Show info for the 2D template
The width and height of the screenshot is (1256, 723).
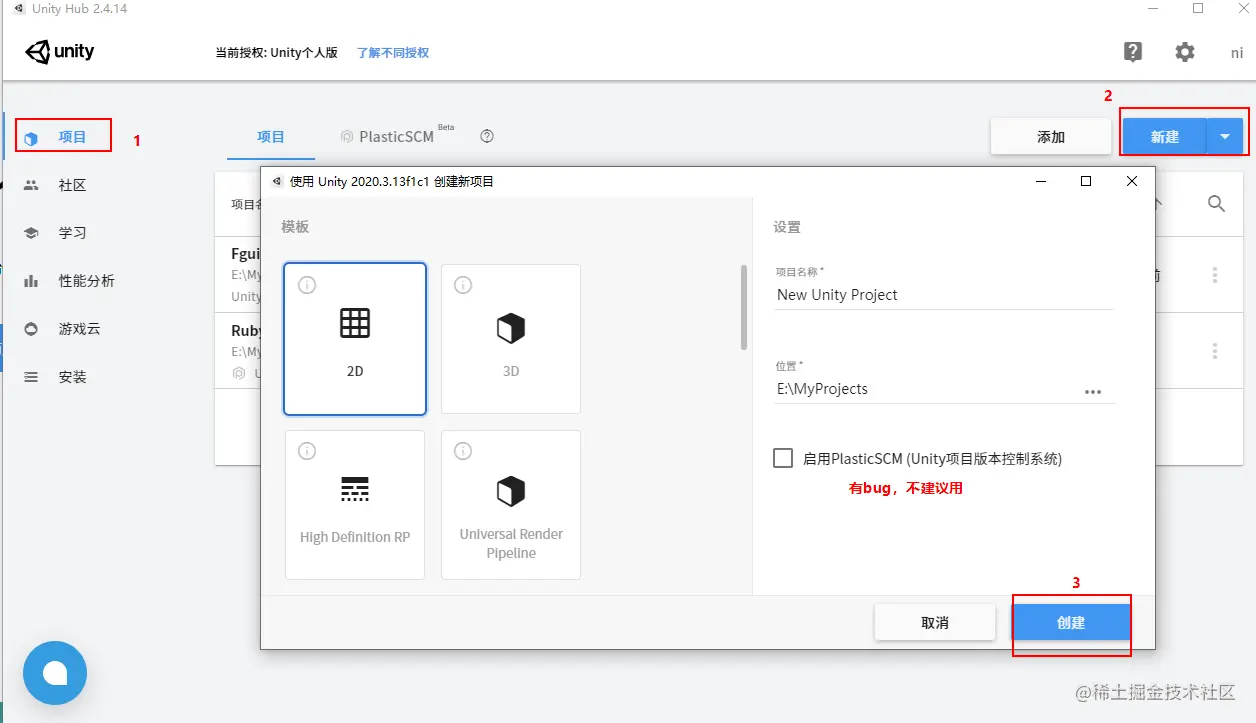pyautogui.click(x=307, y=285)
